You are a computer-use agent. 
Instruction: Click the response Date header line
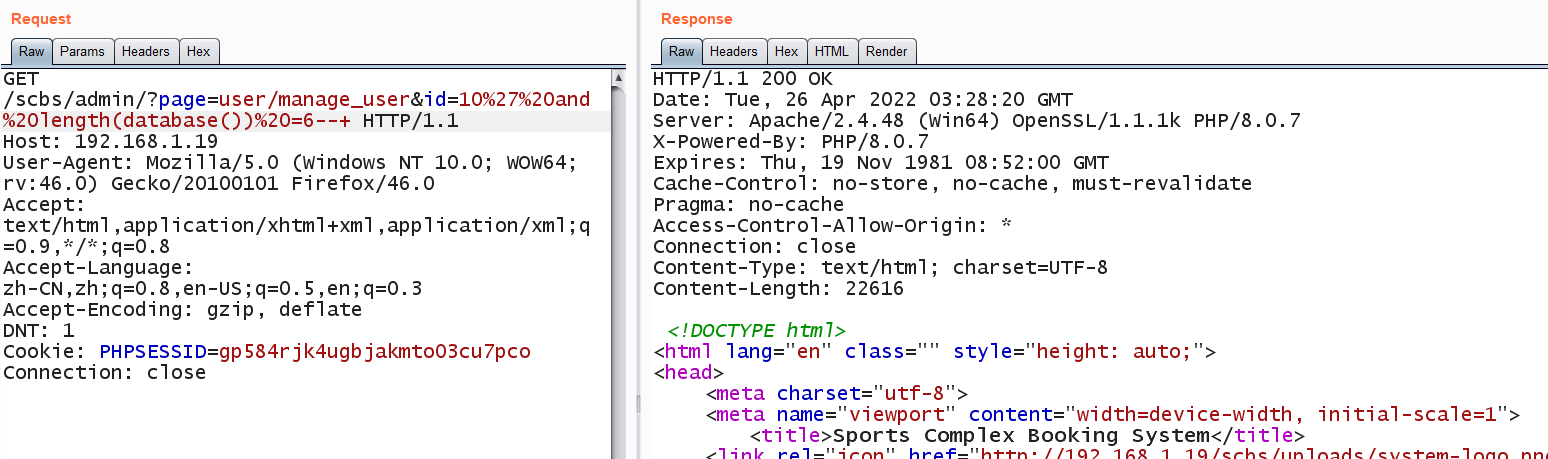(x=863, y=100)
